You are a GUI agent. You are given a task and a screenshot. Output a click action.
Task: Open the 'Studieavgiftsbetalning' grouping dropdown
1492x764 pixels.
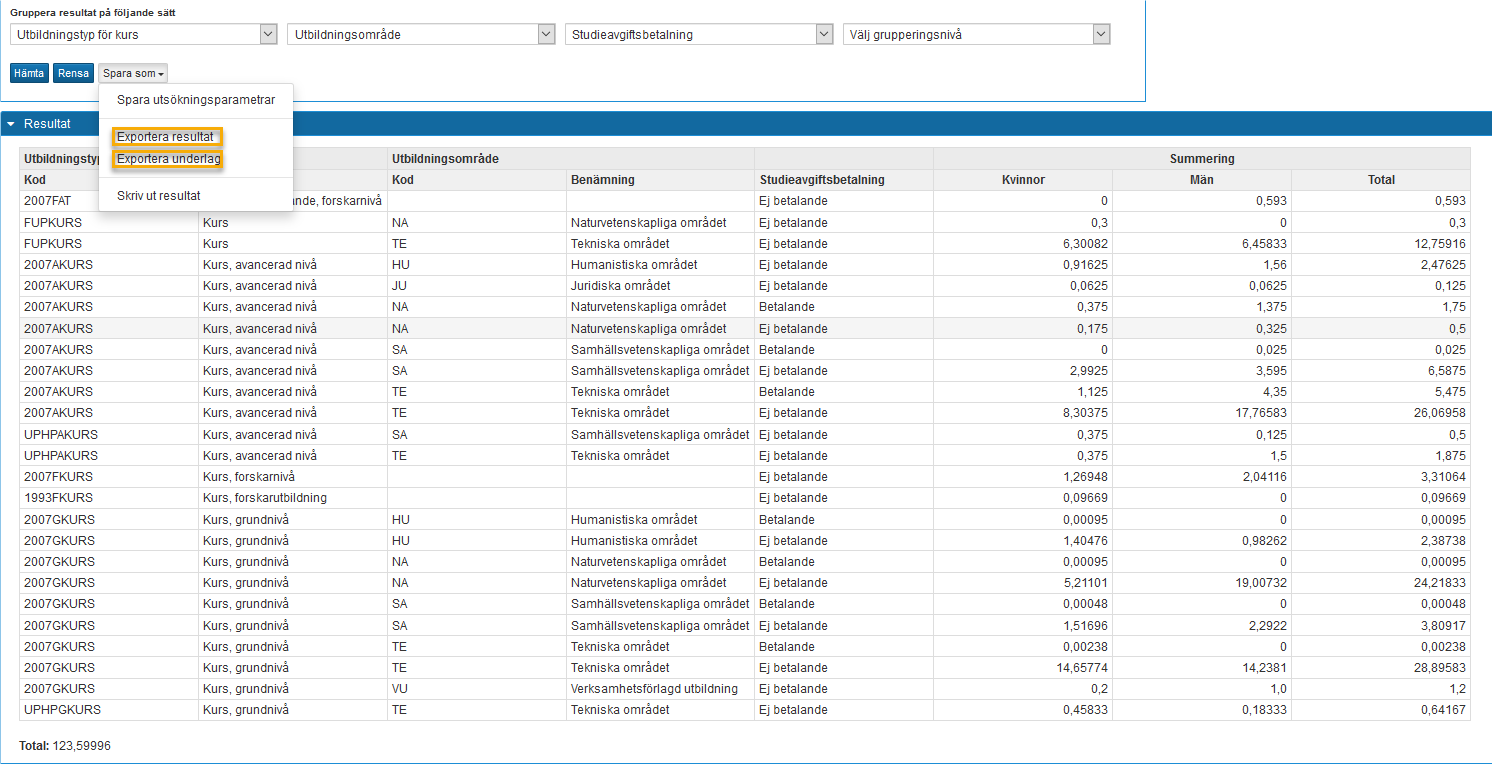click(x=699, y=34)
